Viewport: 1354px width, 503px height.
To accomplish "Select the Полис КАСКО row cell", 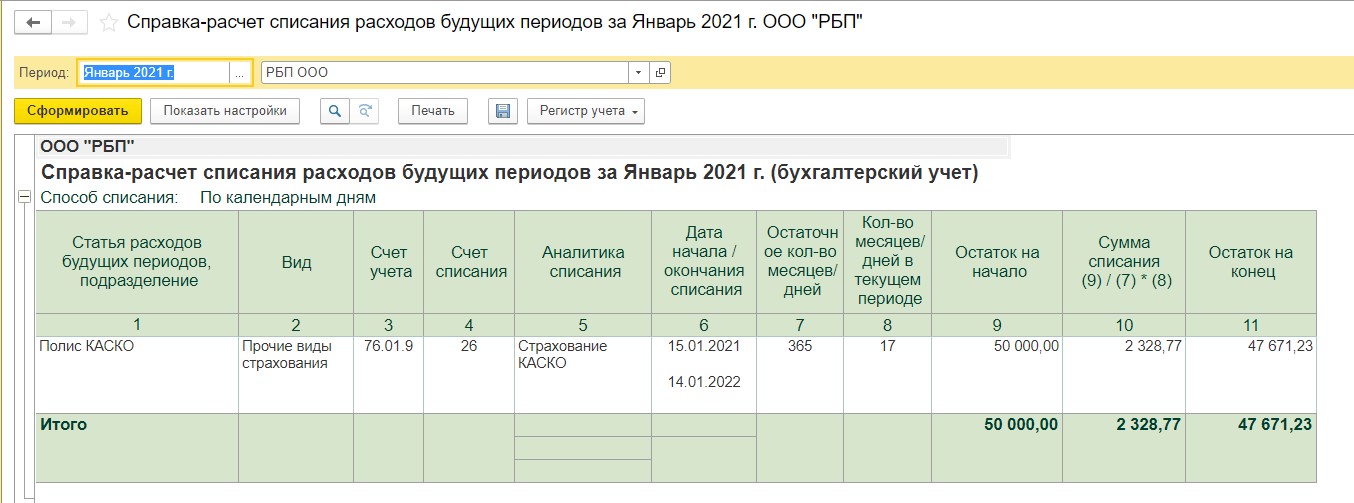I will [137, 374].
